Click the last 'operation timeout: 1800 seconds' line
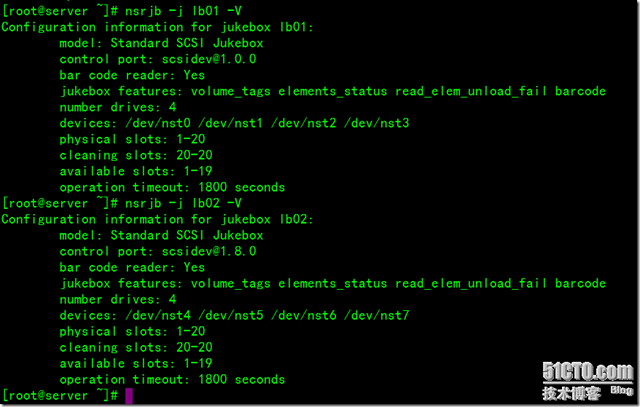This screenshot has height=407, width=640. coord(172,380)
